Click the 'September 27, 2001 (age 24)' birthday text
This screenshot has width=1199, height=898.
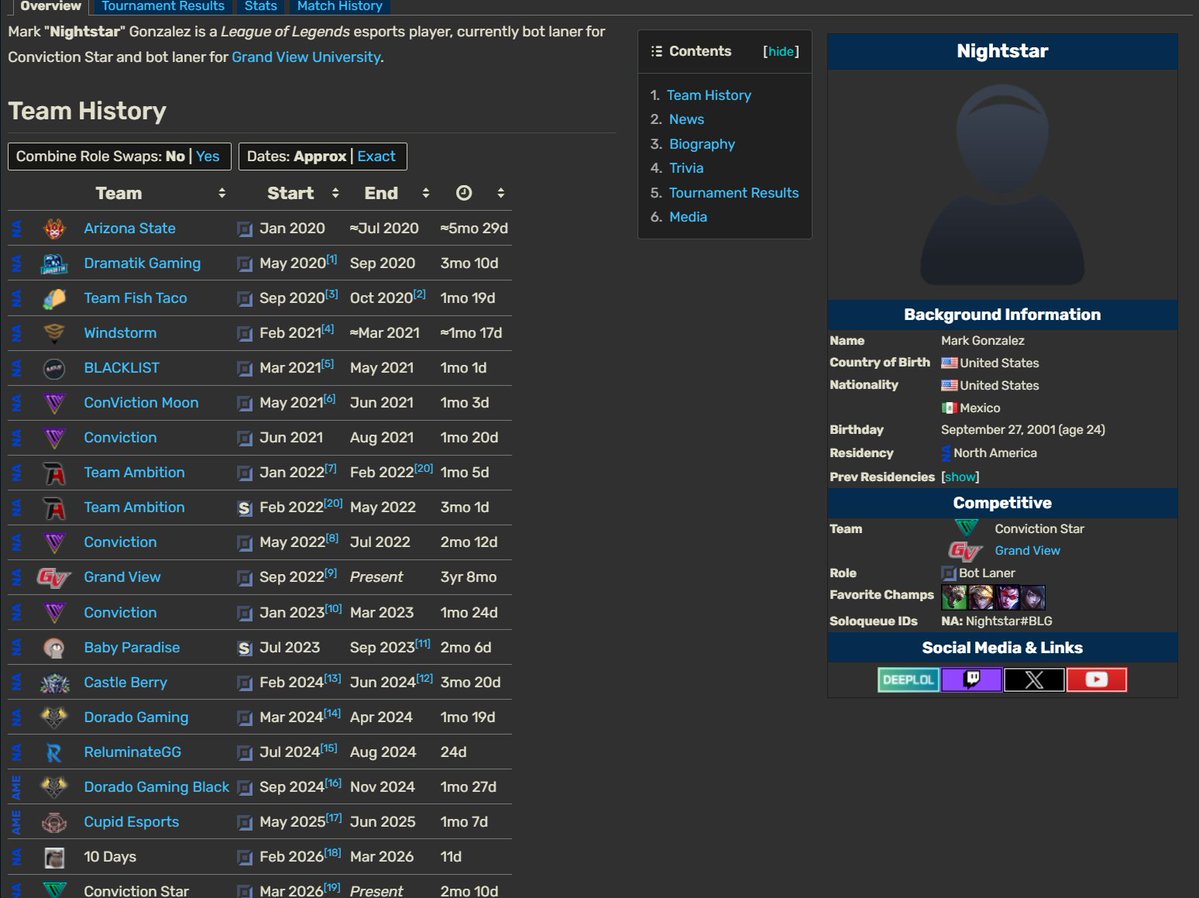tap(1023, 430)
